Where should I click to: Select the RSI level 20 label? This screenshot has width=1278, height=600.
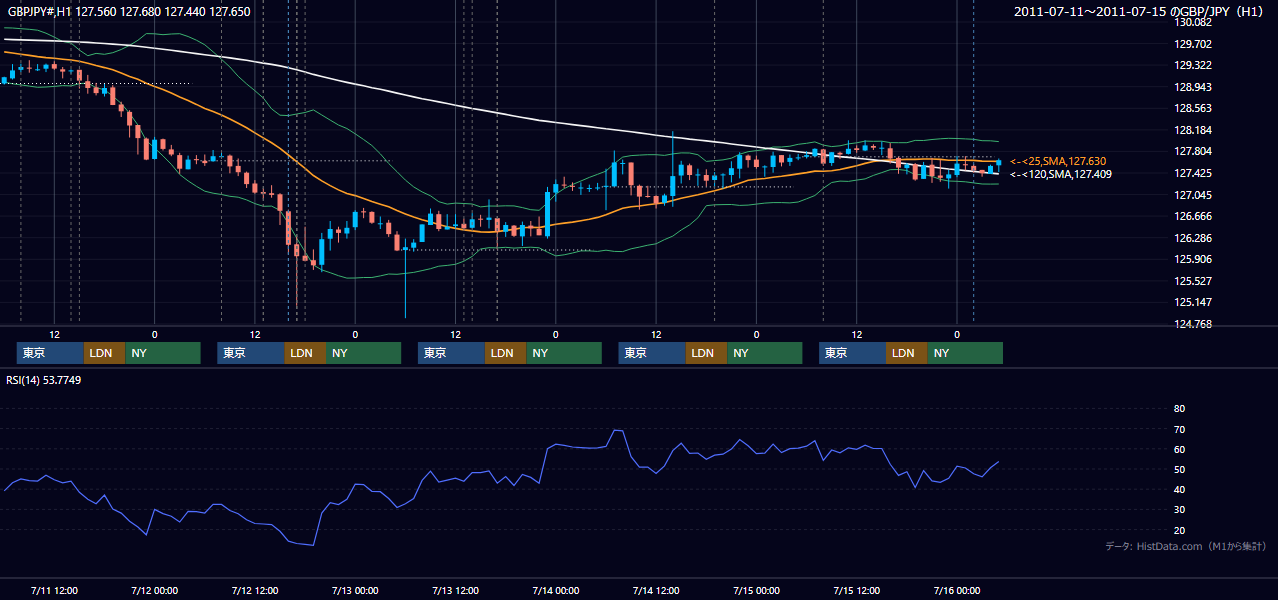tap(1179, 530)
